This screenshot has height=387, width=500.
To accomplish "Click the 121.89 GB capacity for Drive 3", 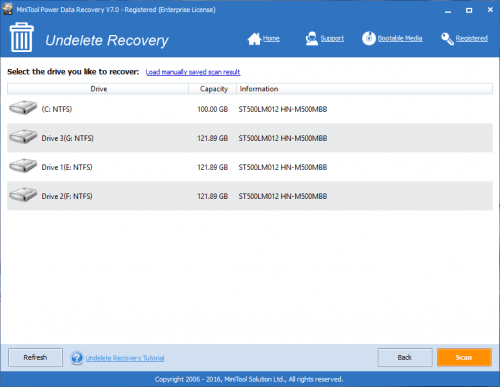I will click(x=212, y=138).
